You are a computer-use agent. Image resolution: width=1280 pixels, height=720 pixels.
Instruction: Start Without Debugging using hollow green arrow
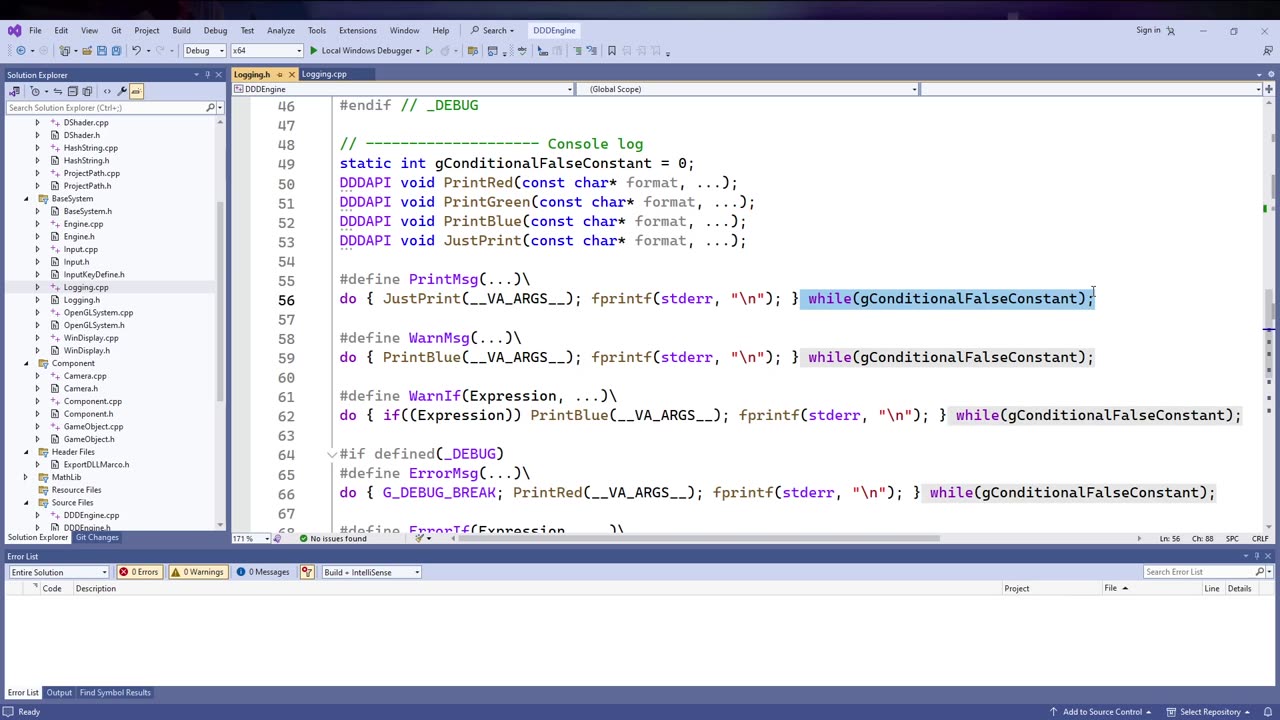[x=428, y=50]
